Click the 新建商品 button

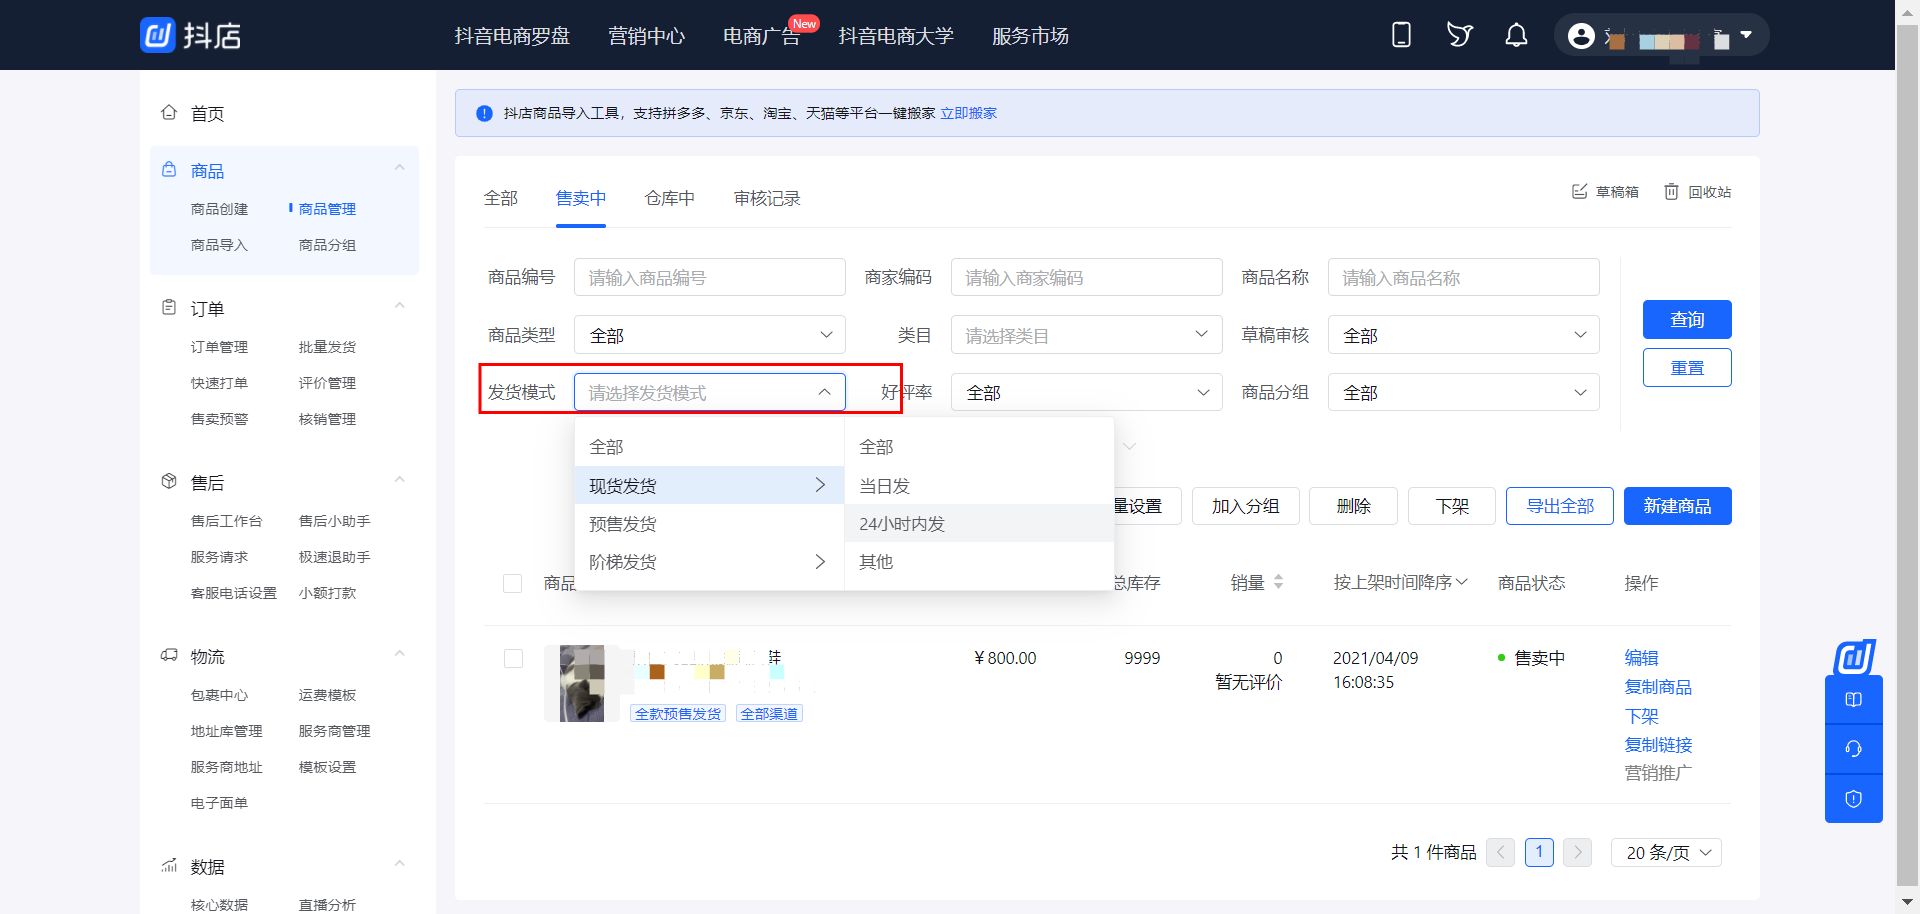[x=1677, y=506]
